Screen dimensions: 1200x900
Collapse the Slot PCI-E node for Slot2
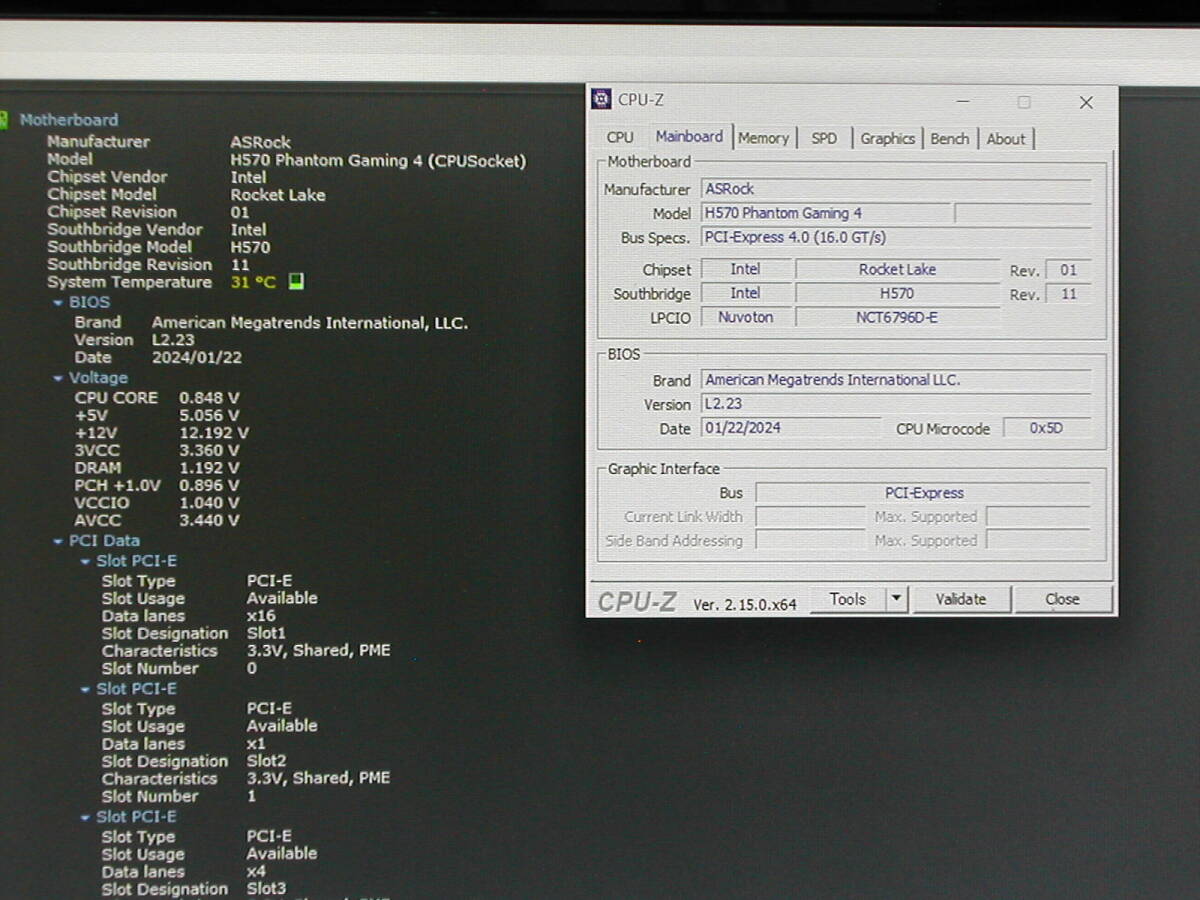(85, 690)
